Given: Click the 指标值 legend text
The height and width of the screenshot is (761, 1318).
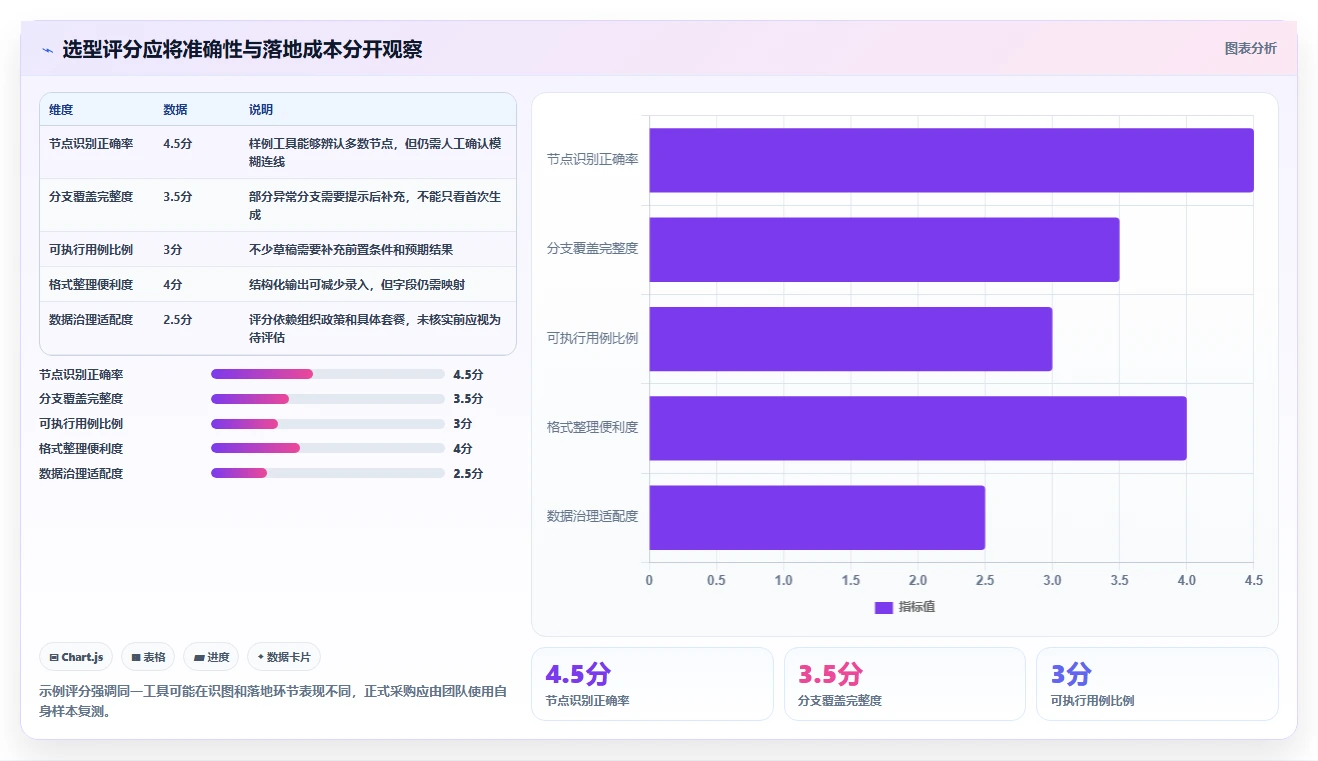Looking at the screenshot, I should tap(917, 607).
